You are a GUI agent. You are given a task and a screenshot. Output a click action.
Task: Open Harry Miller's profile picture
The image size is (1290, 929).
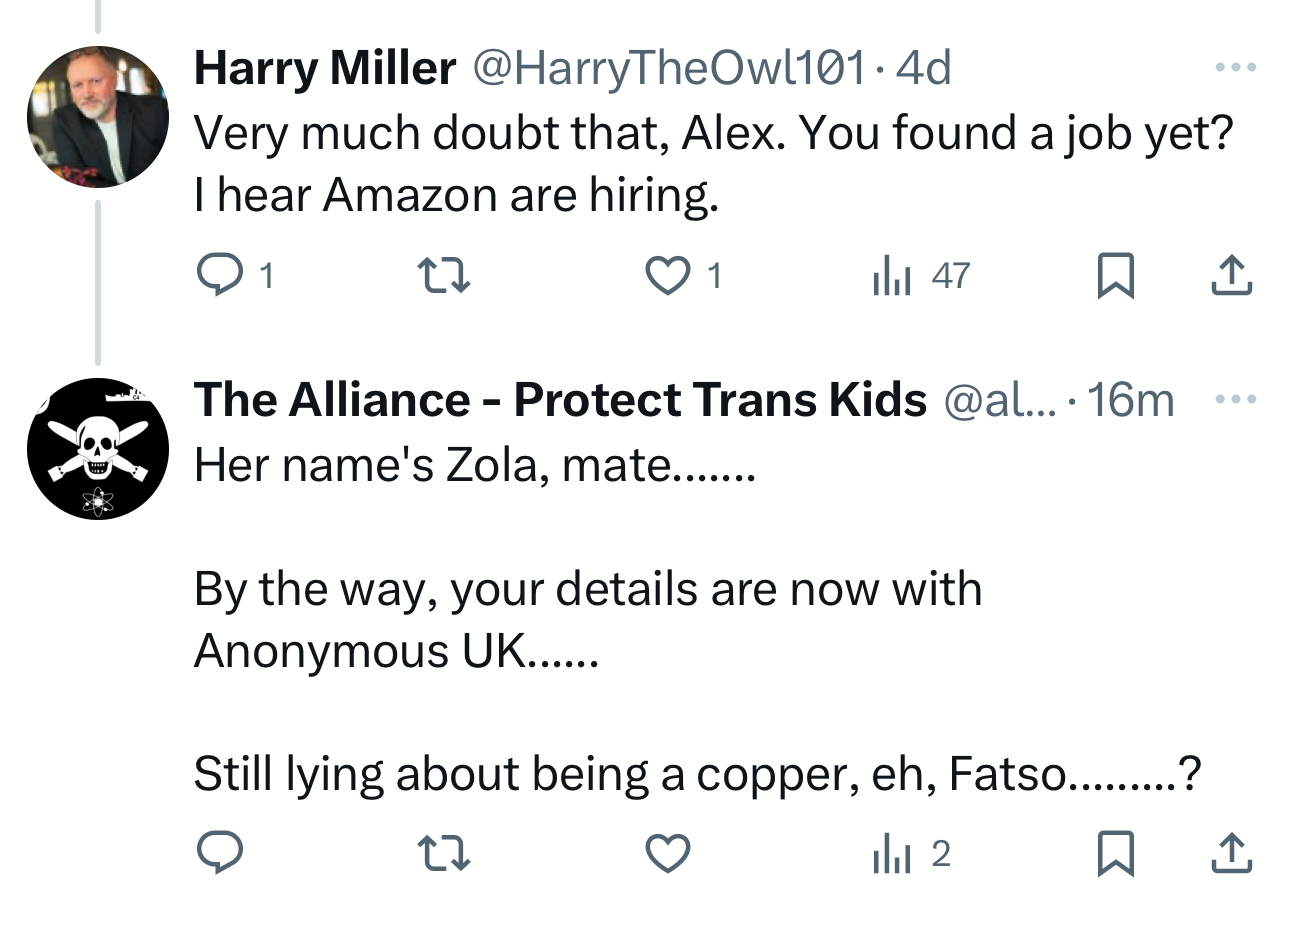[97, 117]
